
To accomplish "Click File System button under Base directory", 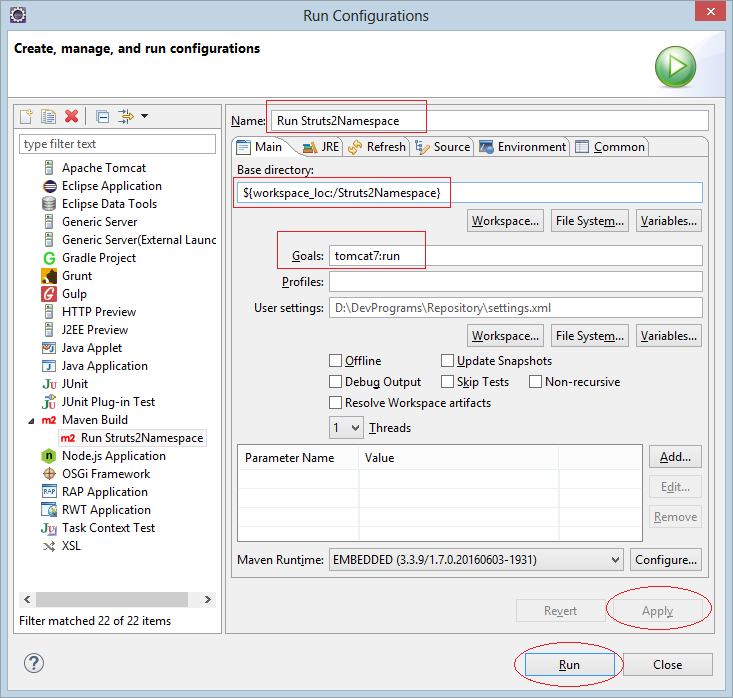I will point(590,221).
